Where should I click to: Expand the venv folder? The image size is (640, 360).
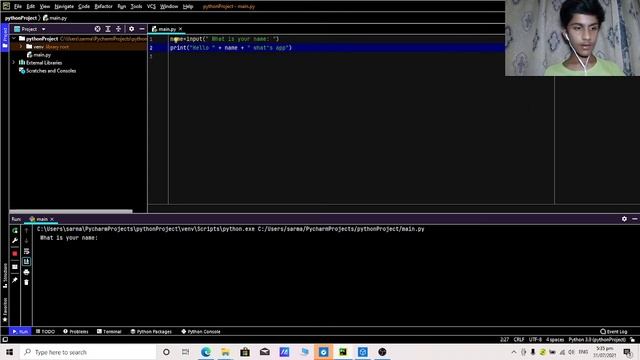pyautogui.click(x=21, y=47)
